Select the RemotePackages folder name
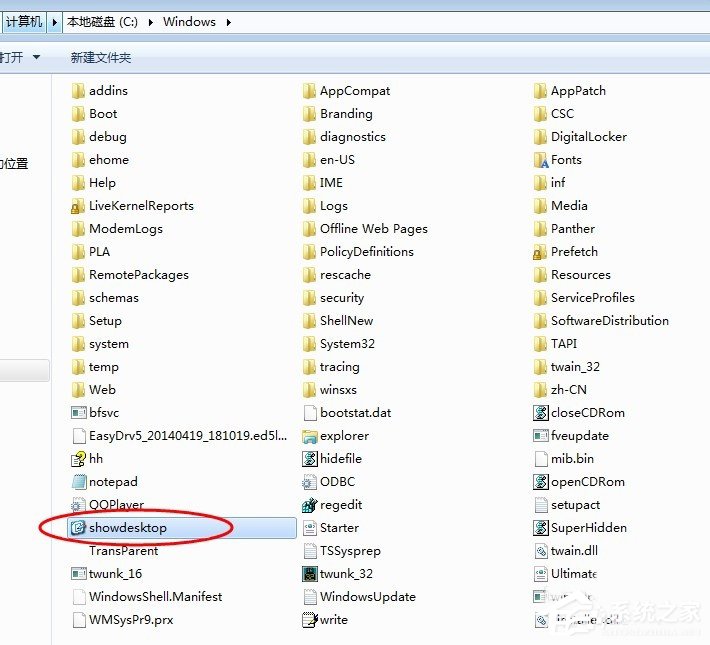This screenshot has height=645, width=710. pos(139,275)
